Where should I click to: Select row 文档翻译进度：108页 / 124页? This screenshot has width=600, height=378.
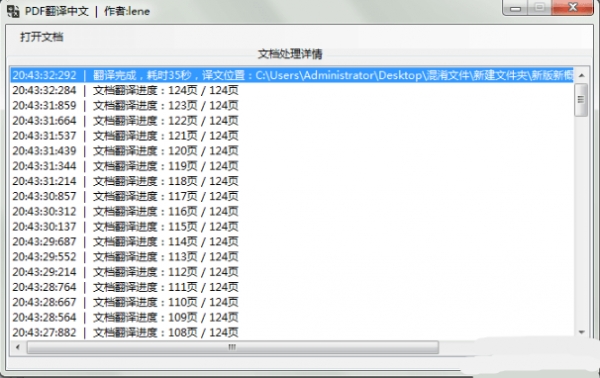pos(292,332)
